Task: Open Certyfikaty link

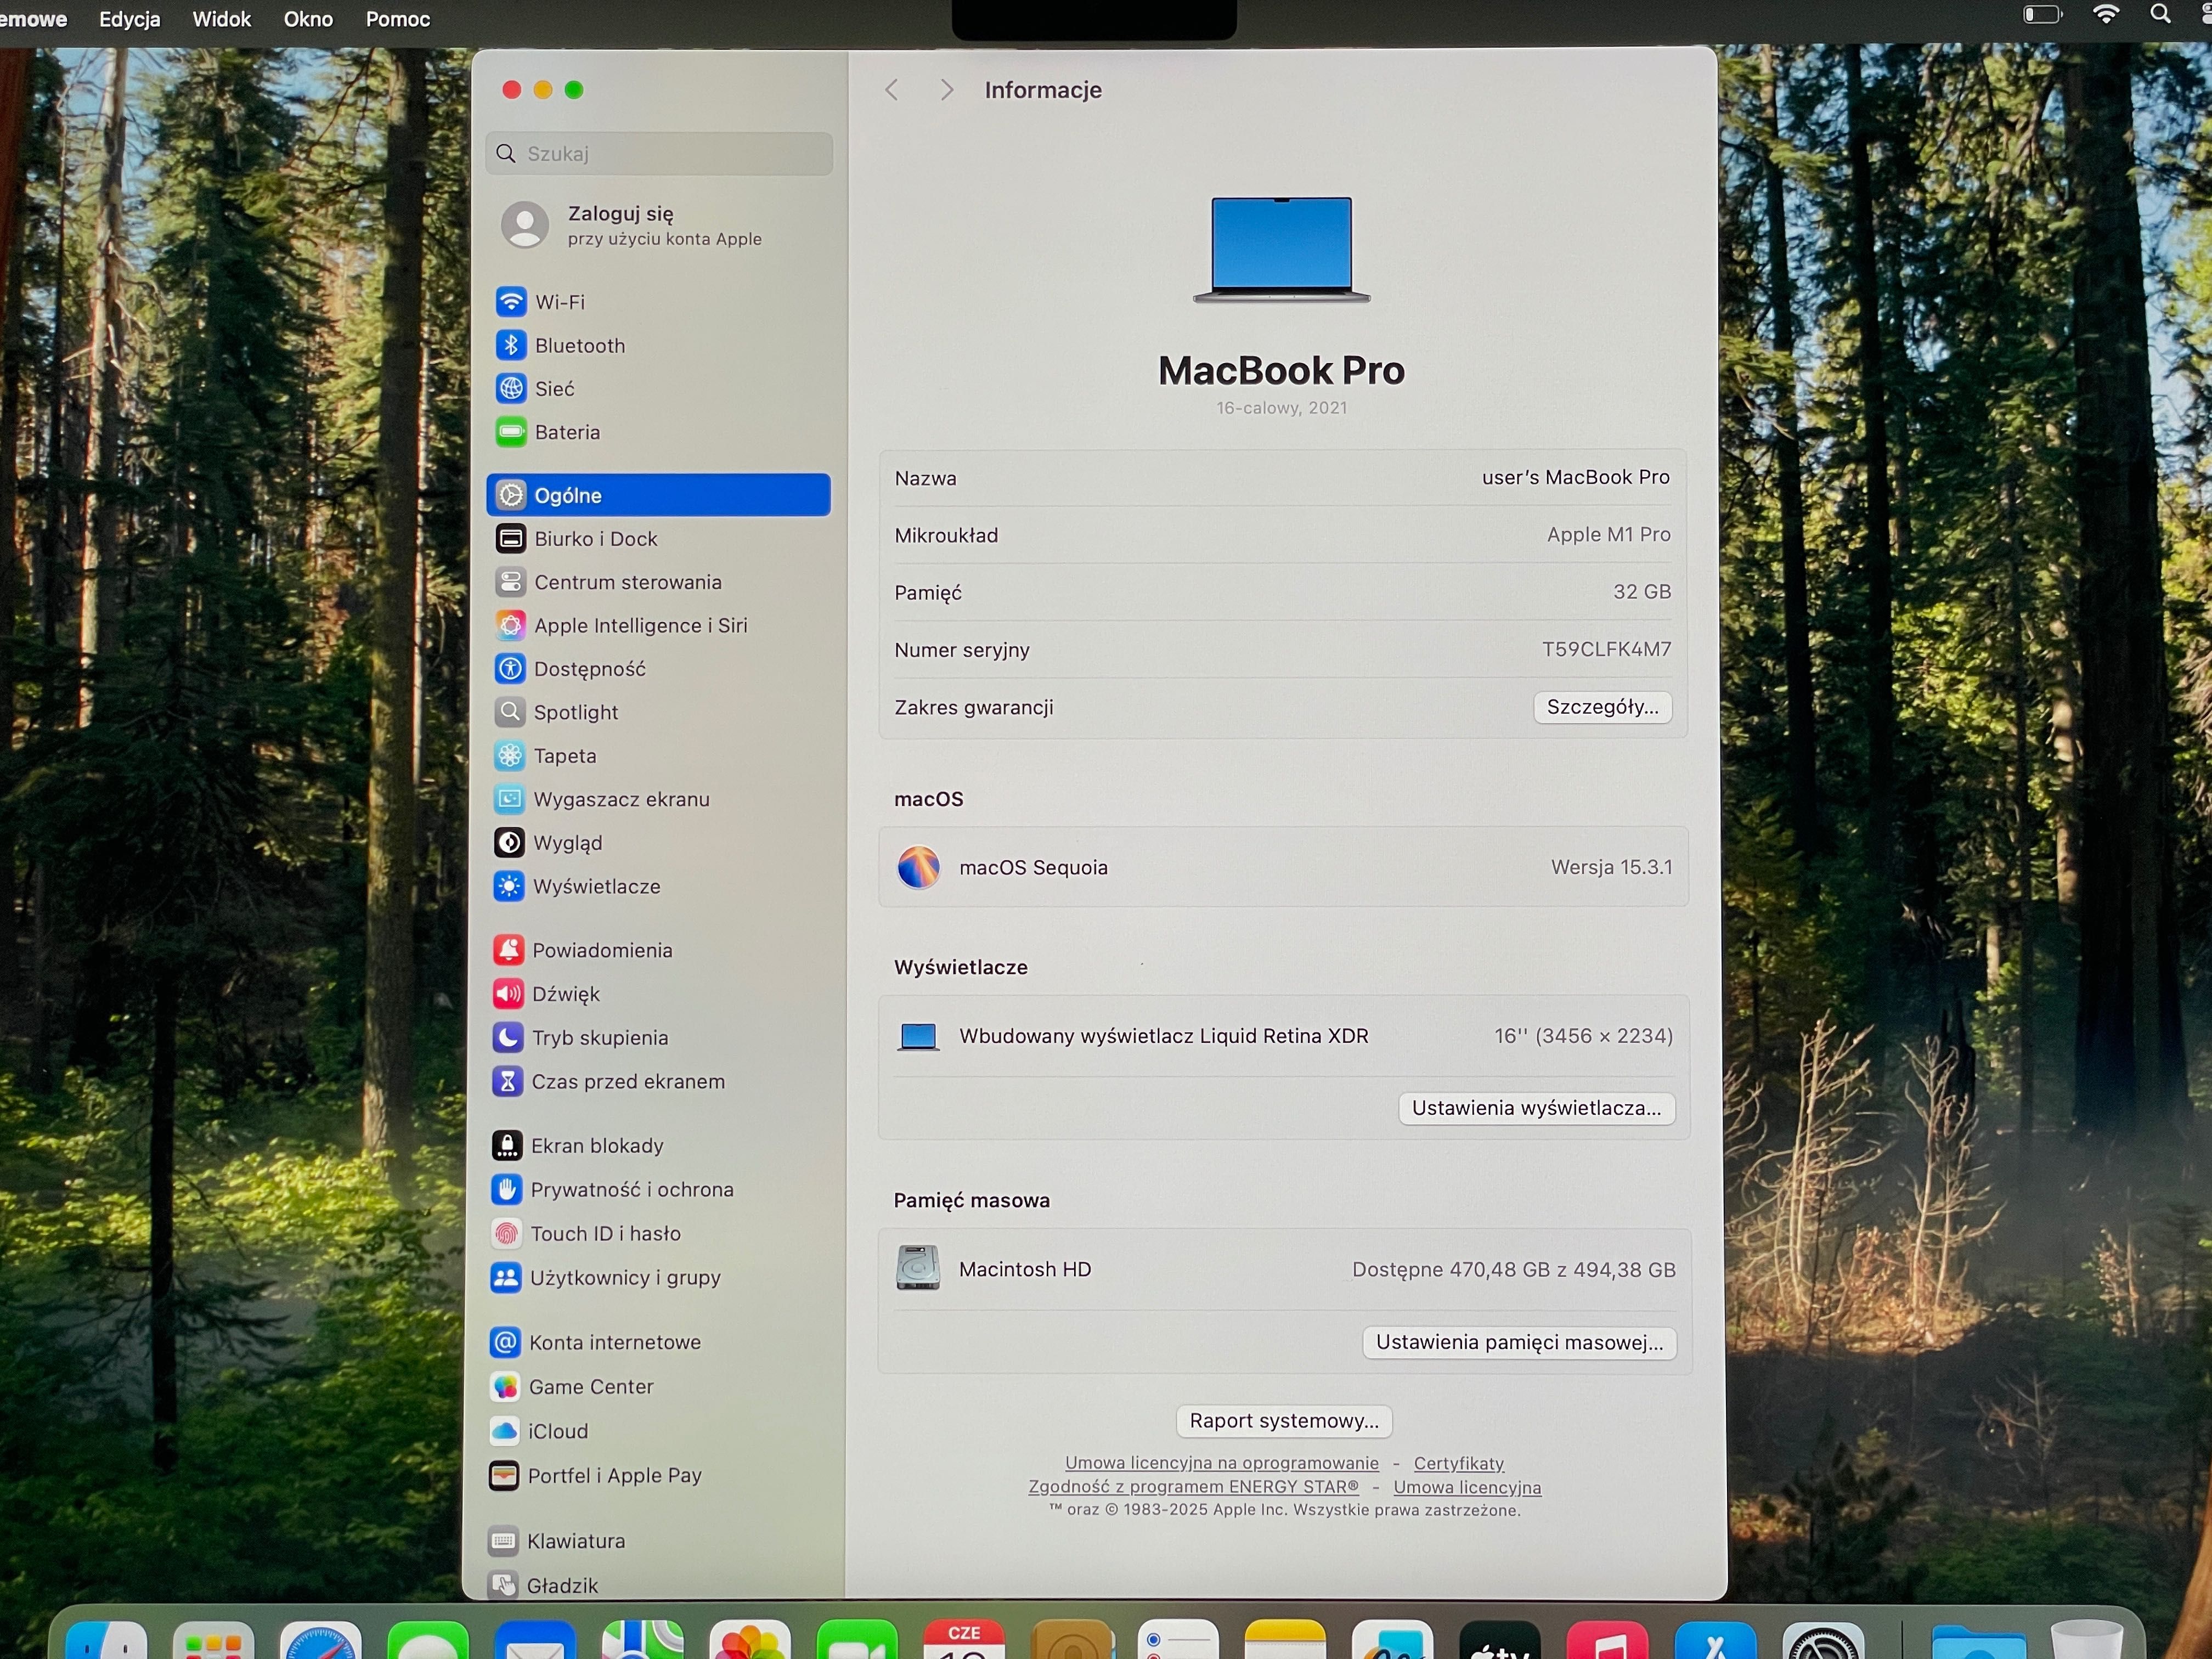Action: coord(1458,1463)
